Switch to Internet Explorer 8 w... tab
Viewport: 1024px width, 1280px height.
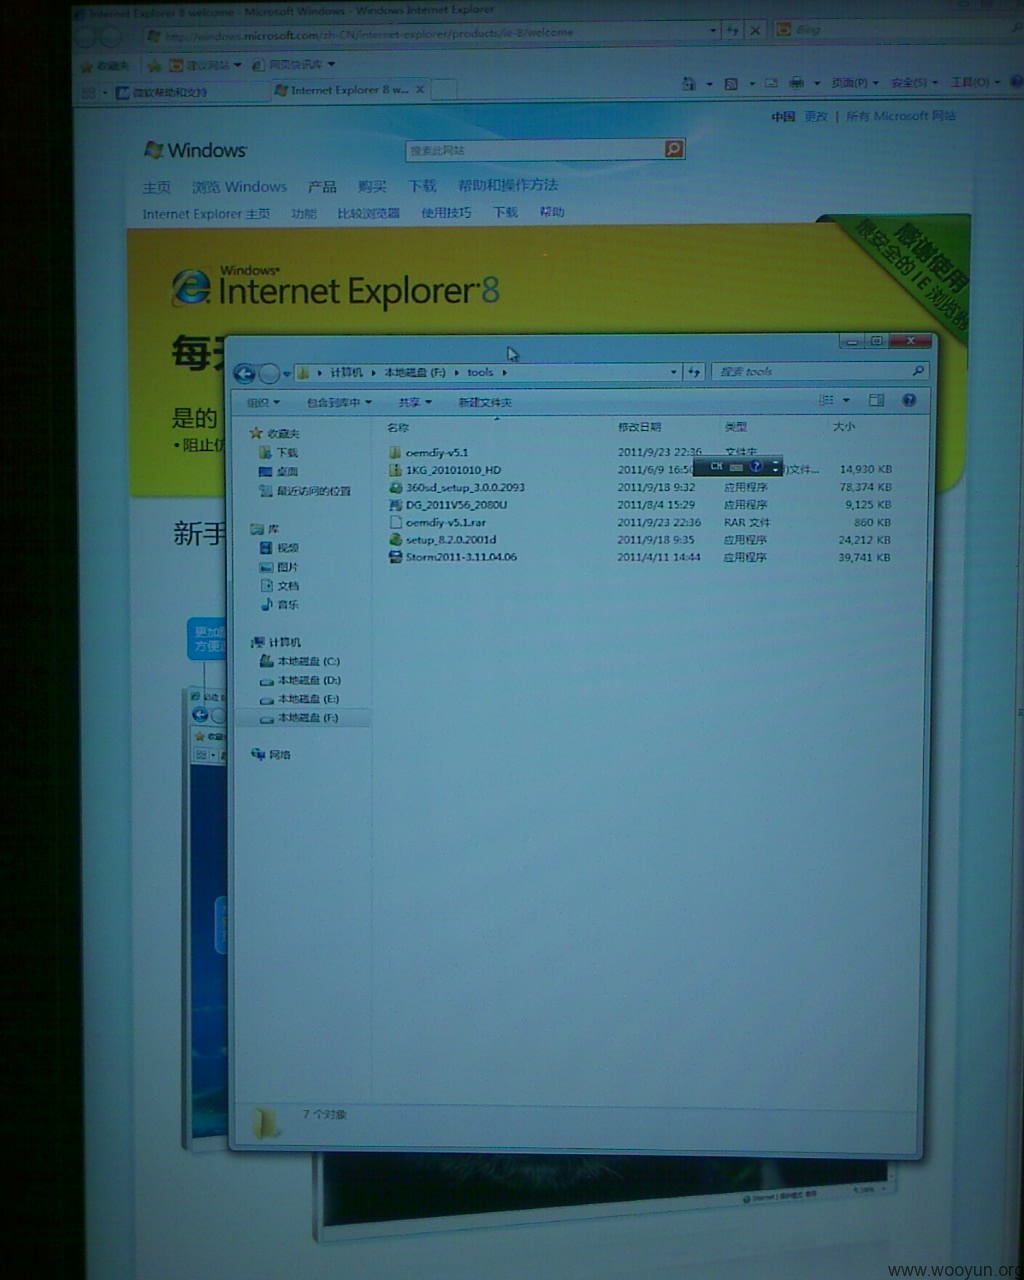point(350,90)
